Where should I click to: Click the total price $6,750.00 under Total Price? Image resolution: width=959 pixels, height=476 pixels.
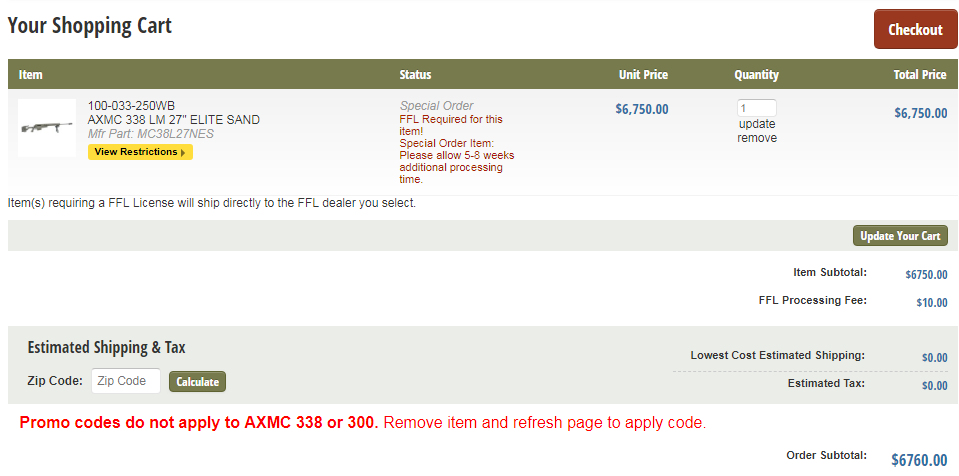(920, 113)
